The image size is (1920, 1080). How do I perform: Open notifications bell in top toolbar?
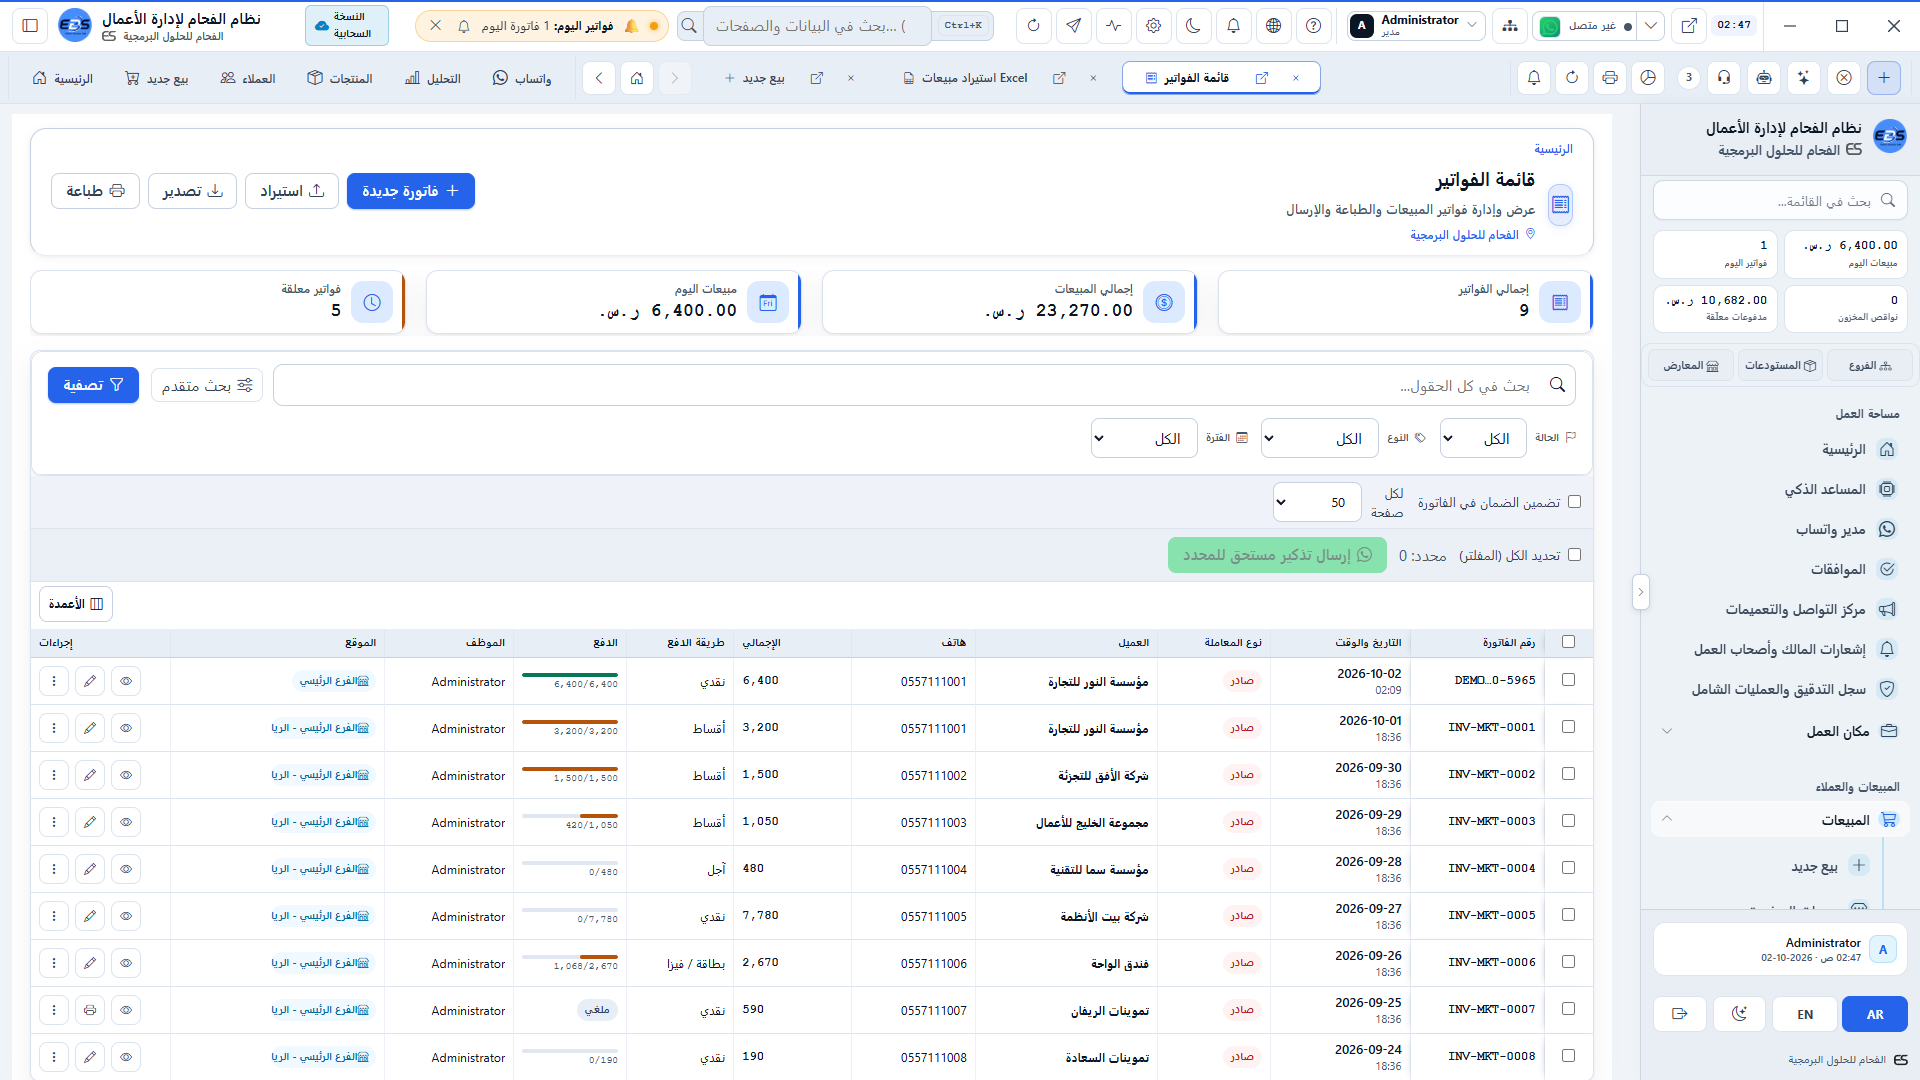(x=1233, y=26)
